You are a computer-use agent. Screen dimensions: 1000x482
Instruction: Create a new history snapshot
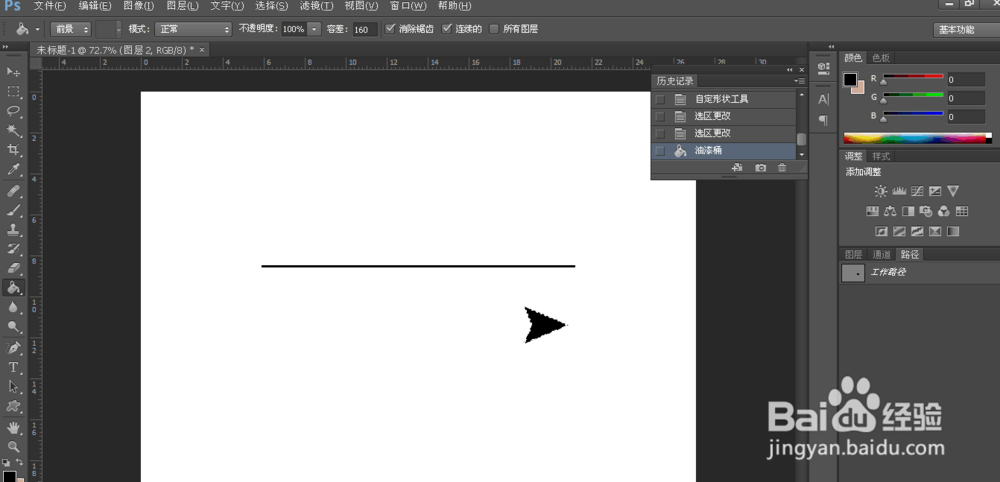760,168
